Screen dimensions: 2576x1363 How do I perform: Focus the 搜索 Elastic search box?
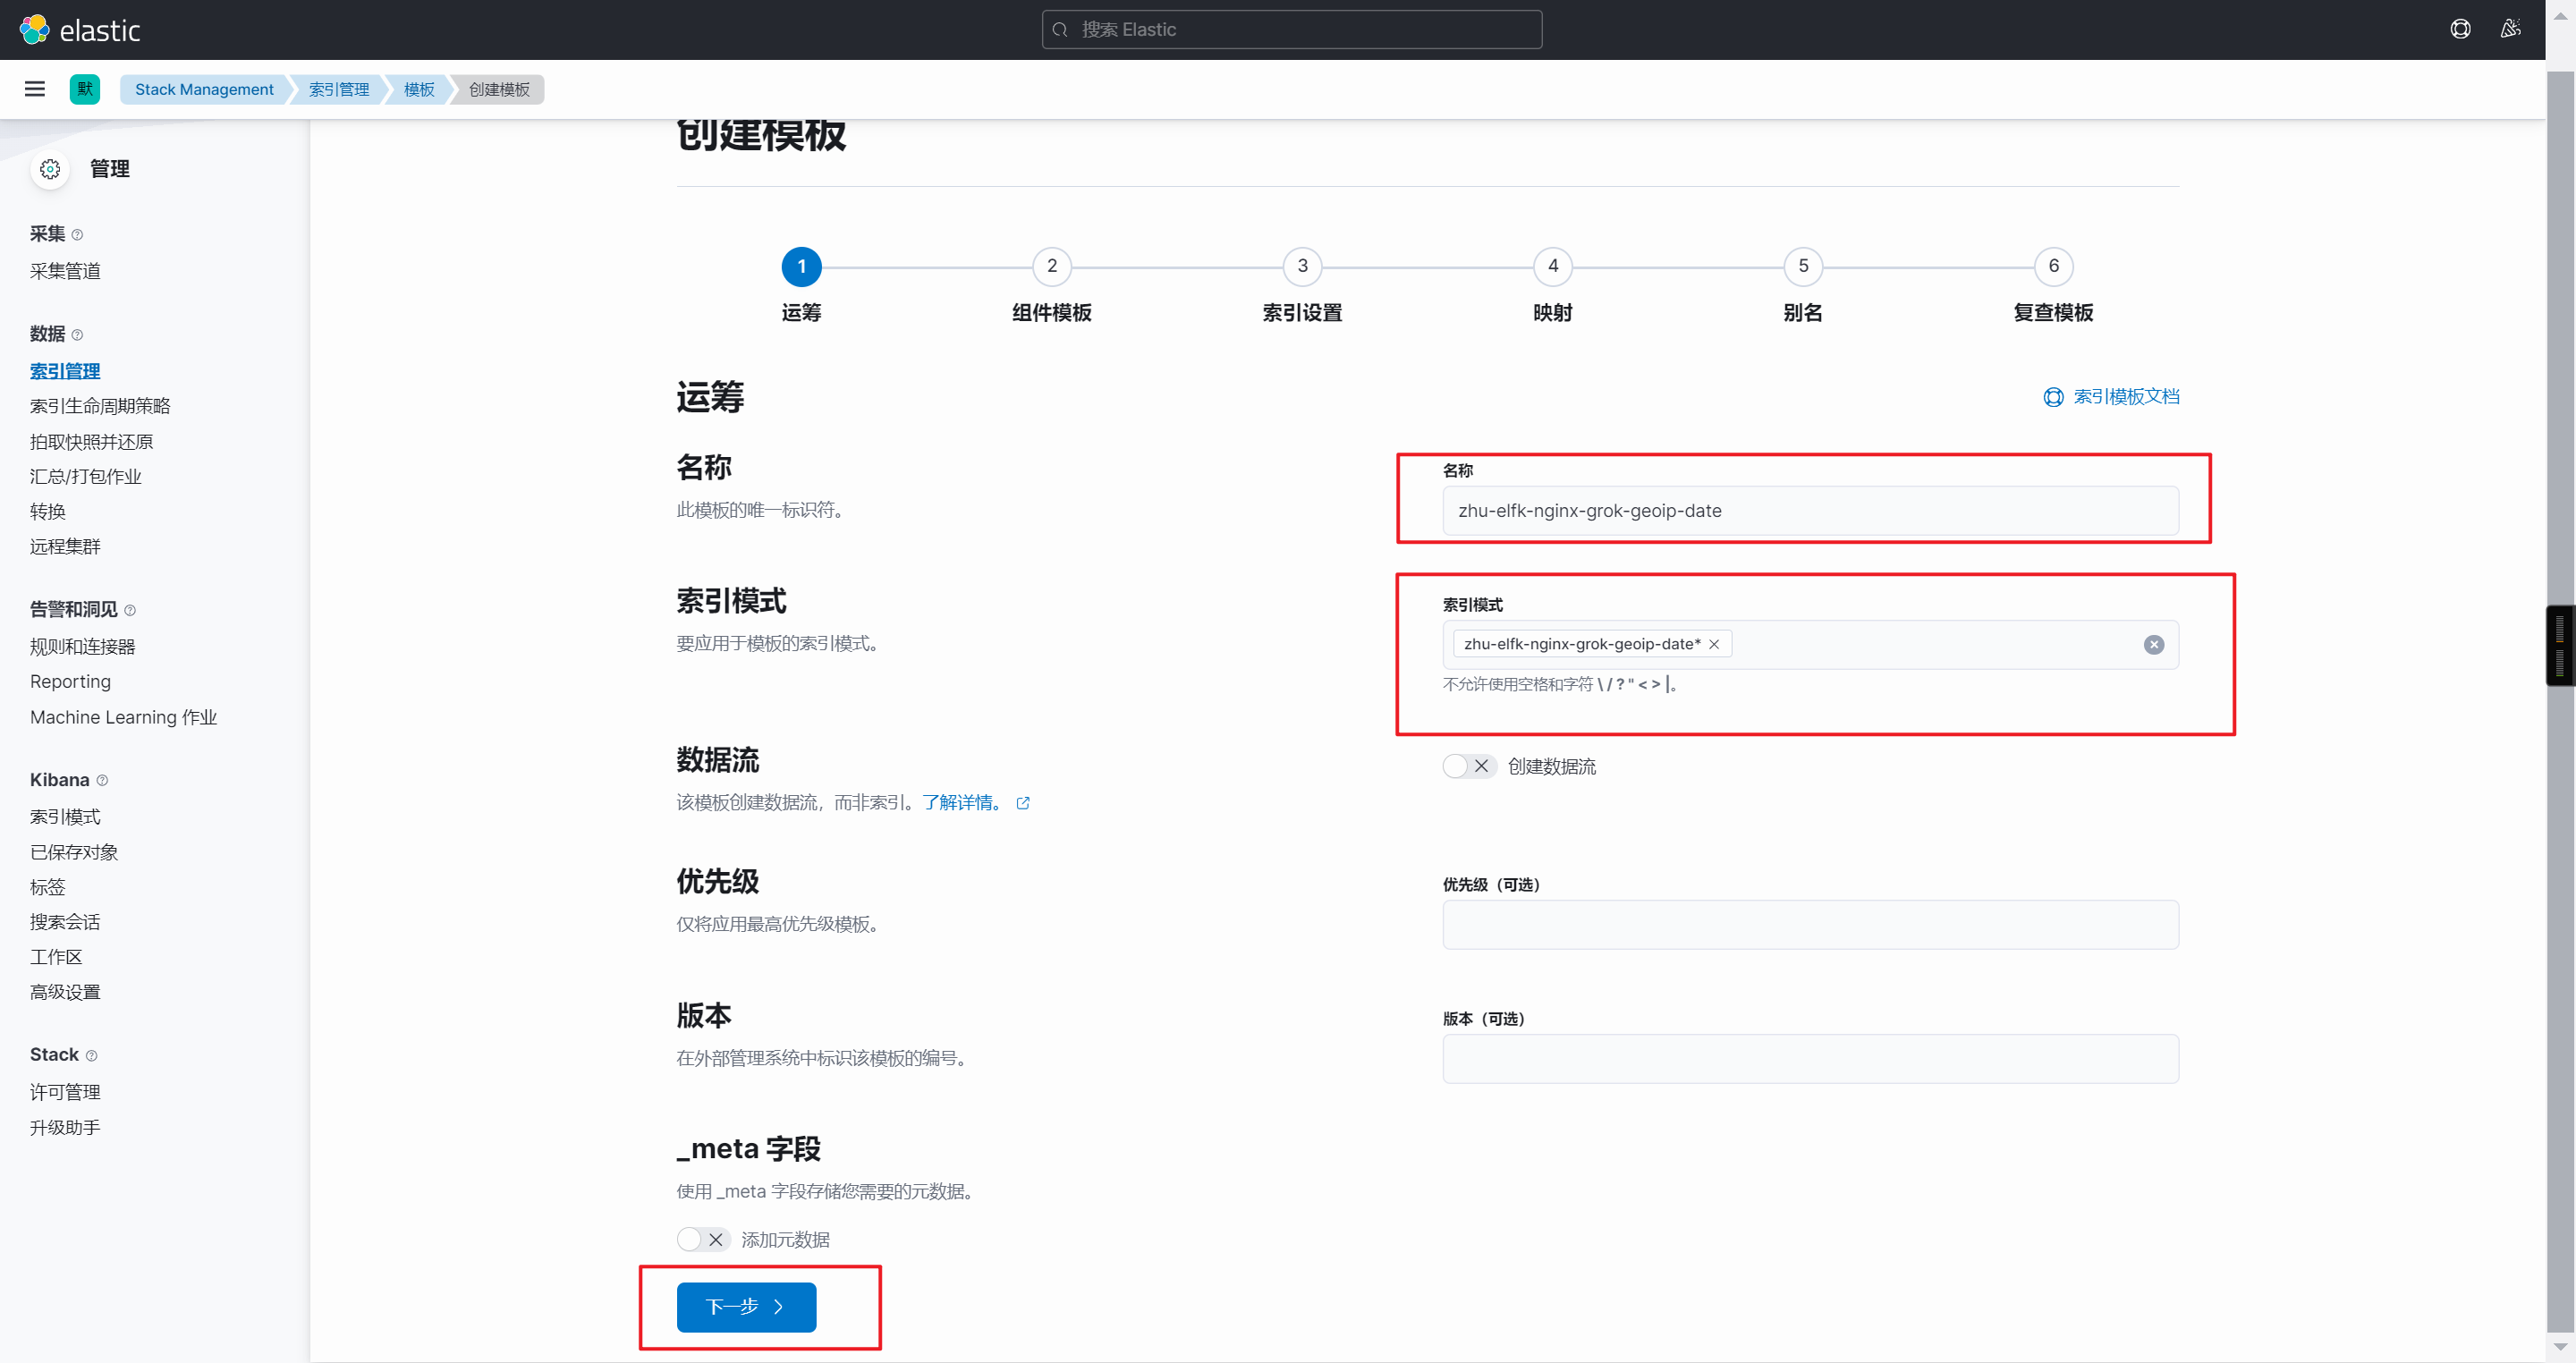tap(1291, 30)
